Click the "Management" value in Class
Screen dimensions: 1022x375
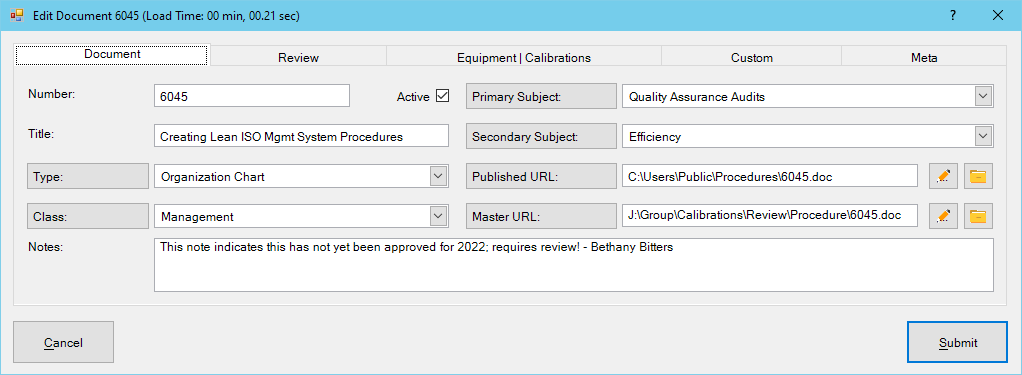point(197,217)
